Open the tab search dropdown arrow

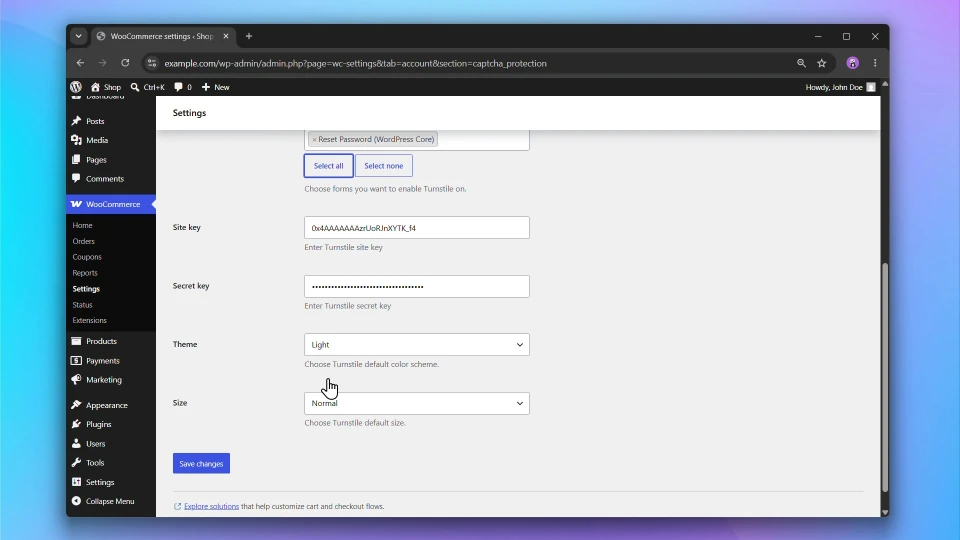click(x=78, y=36)
